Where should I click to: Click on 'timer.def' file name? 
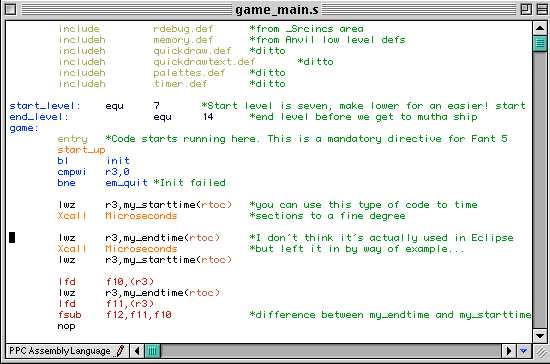coord(180,84)
